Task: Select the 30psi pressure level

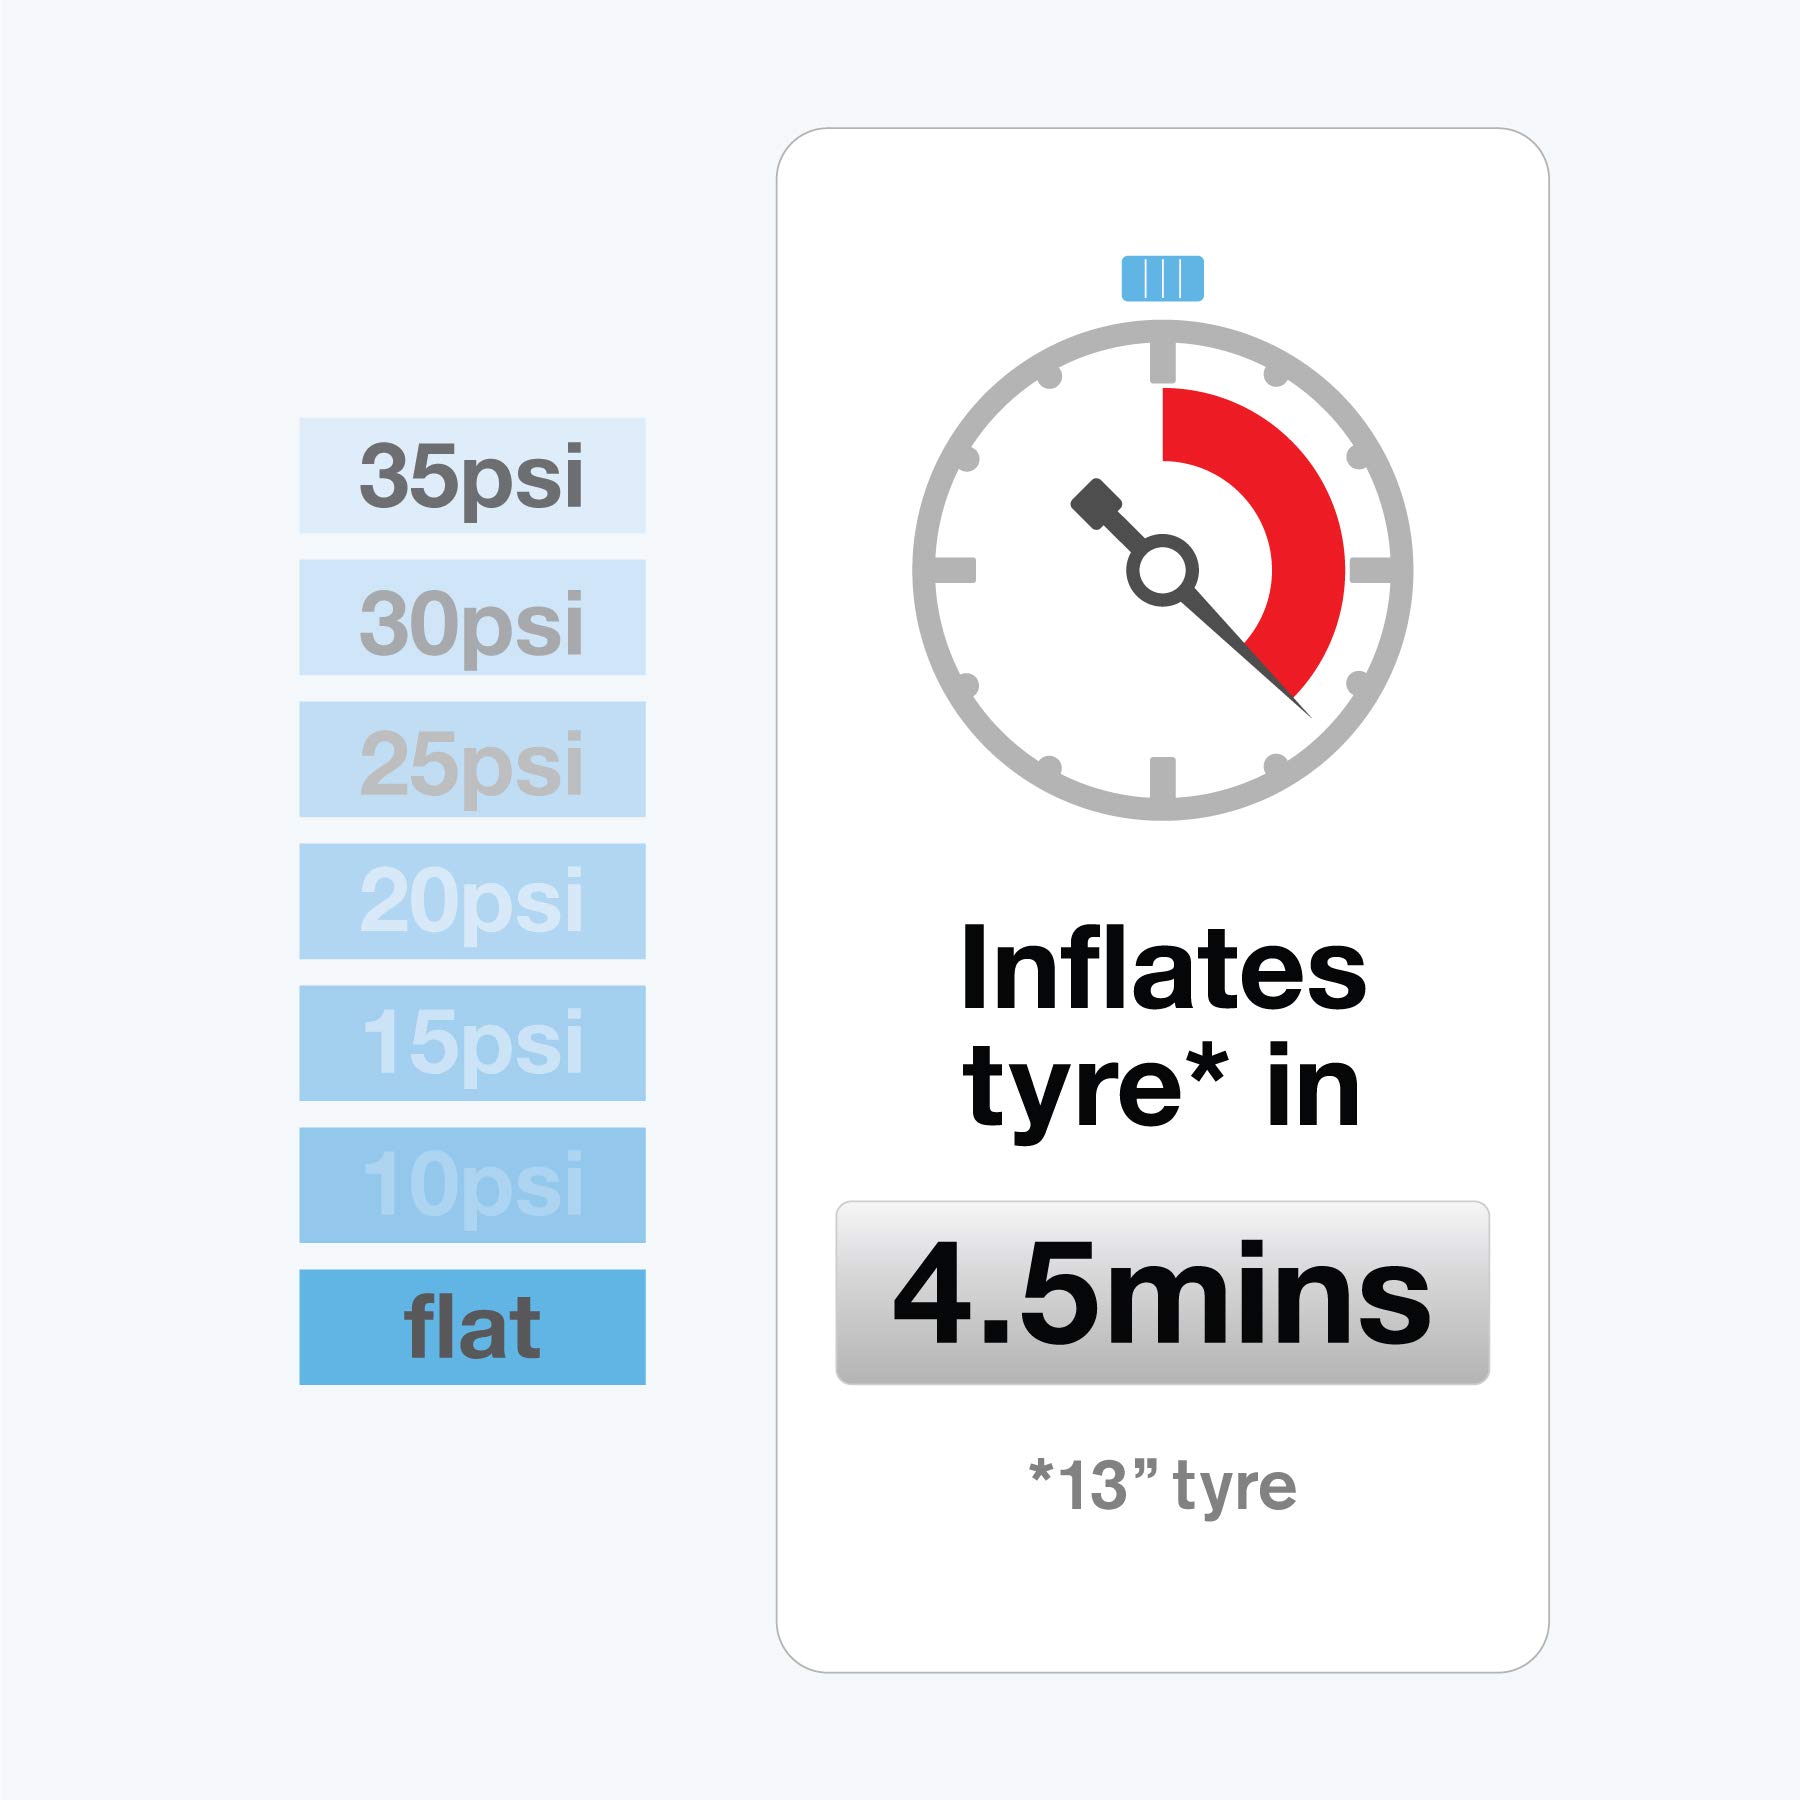Action: click(x=472, y=617)
